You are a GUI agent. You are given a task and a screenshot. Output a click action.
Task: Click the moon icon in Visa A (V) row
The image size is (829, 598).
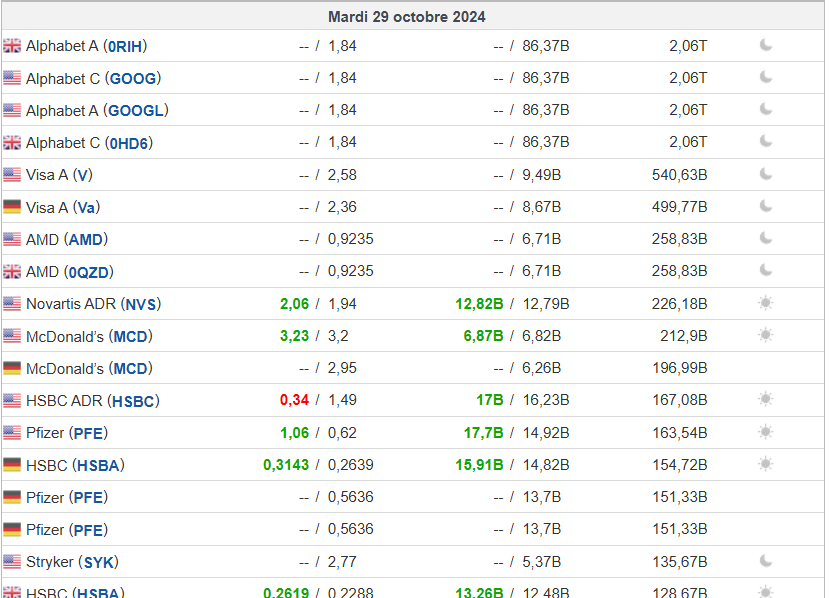[766, 174]
